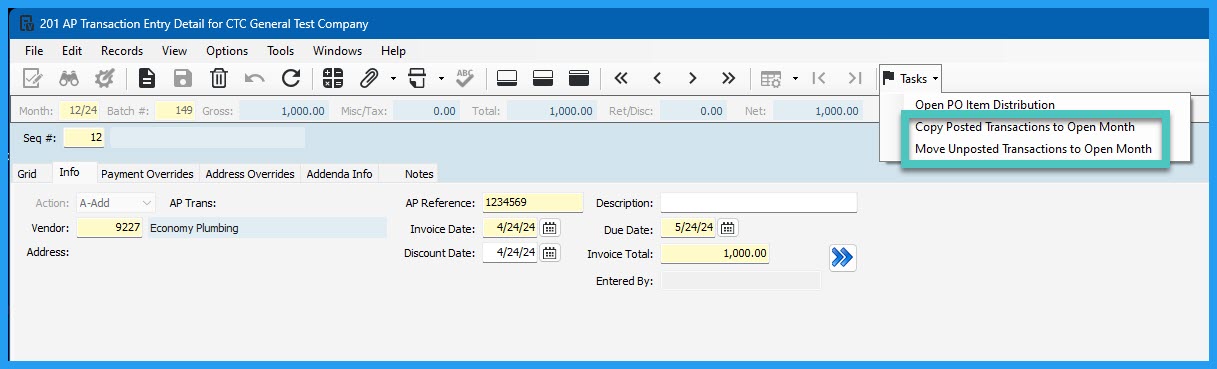Click the Economy Plumbing vendor name
This screenshot has height=369, width=1217.
coord(267,228)
